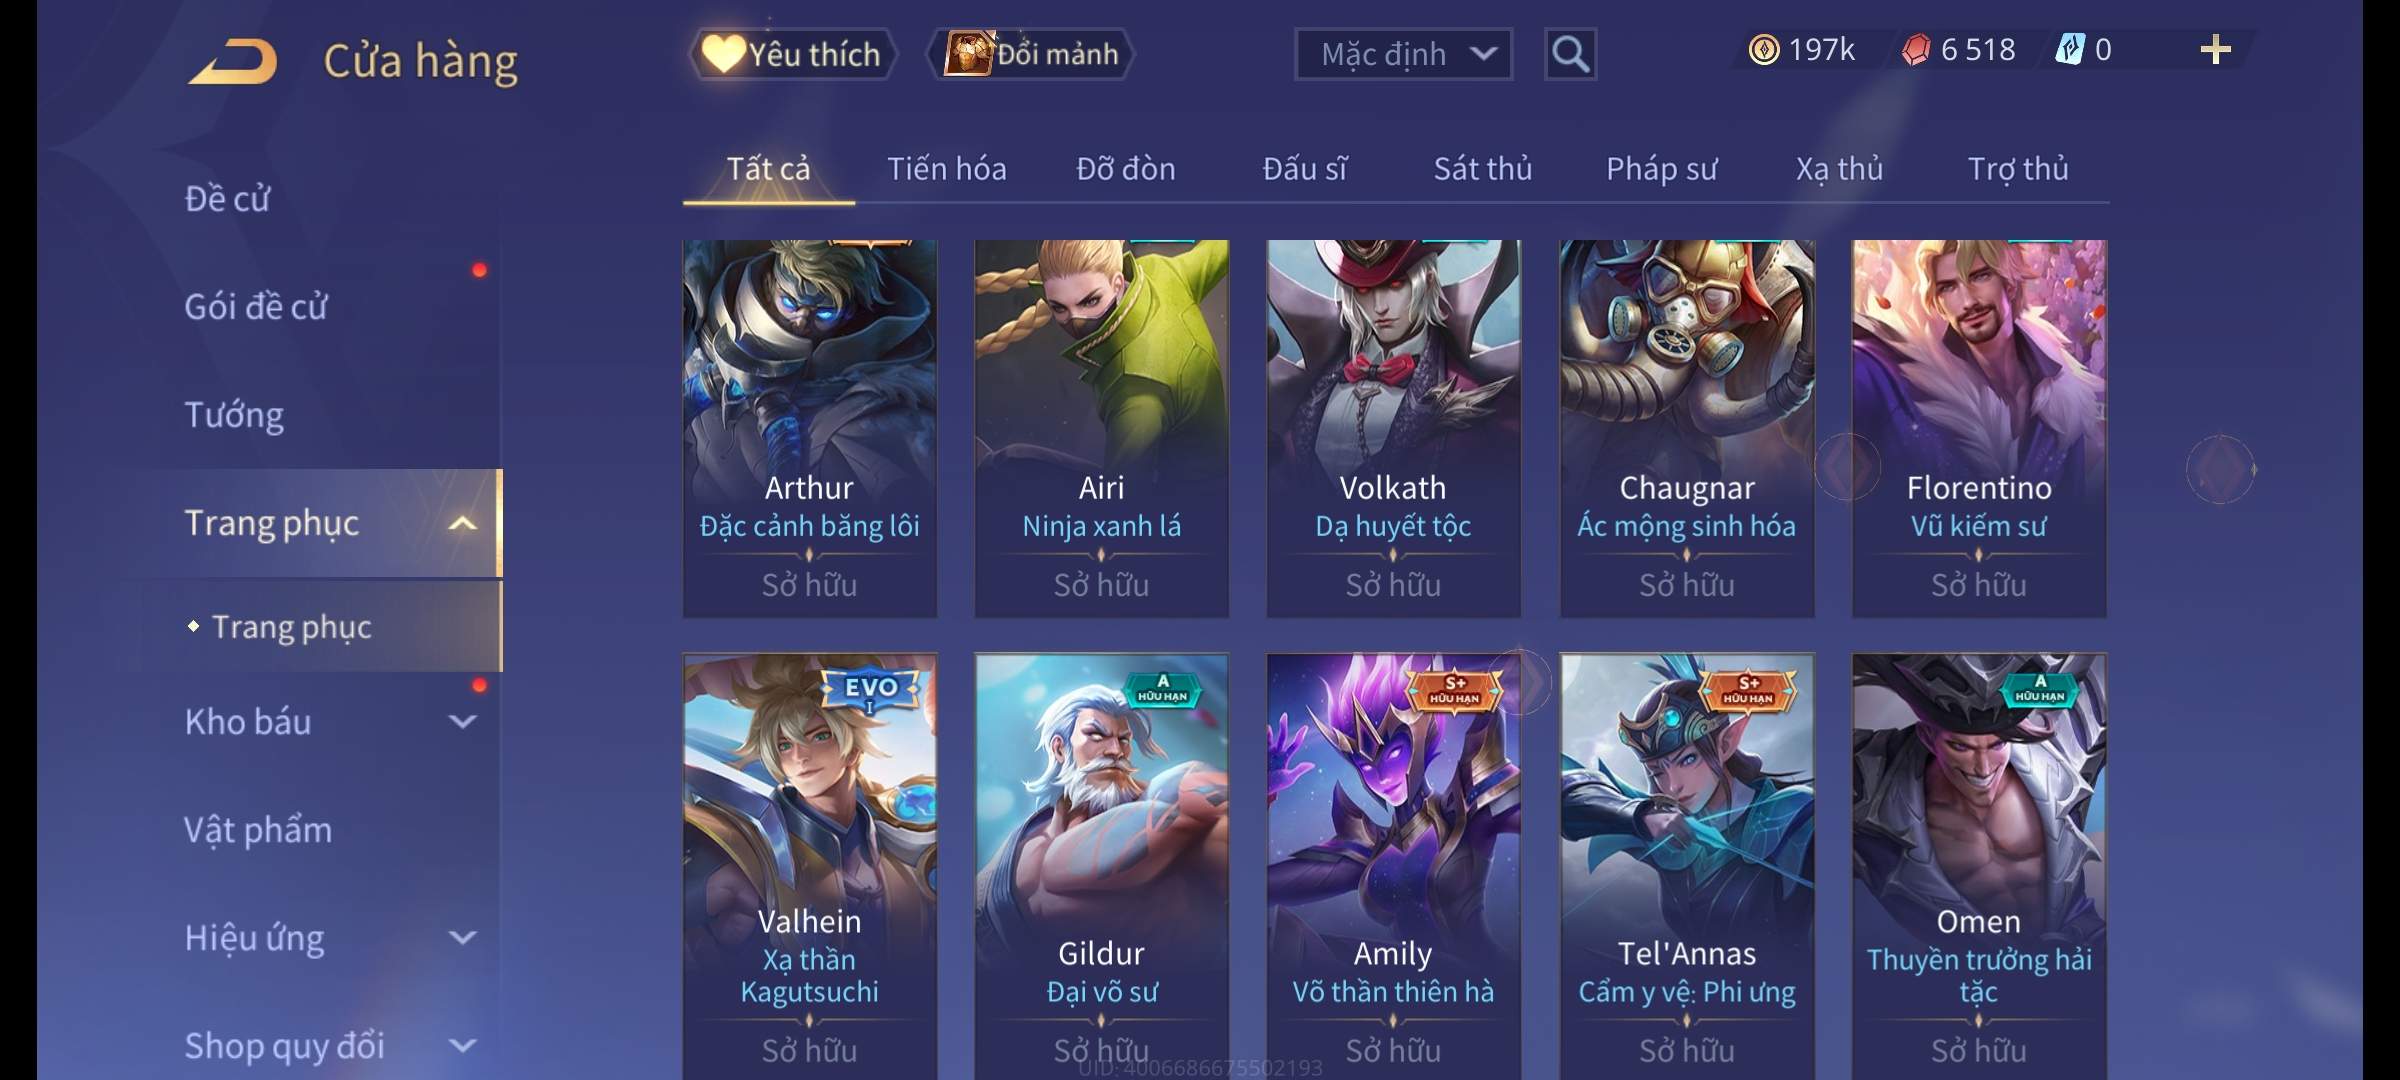Open the Mặc định sort dropdown
The image size is (2400, 1080).
(1403, 54)
